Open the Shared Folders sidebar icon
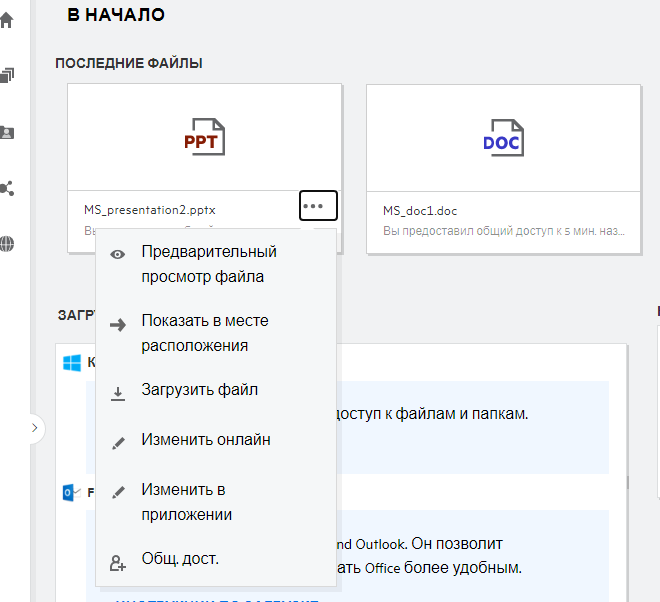660x602 pixels. point(7,132)
